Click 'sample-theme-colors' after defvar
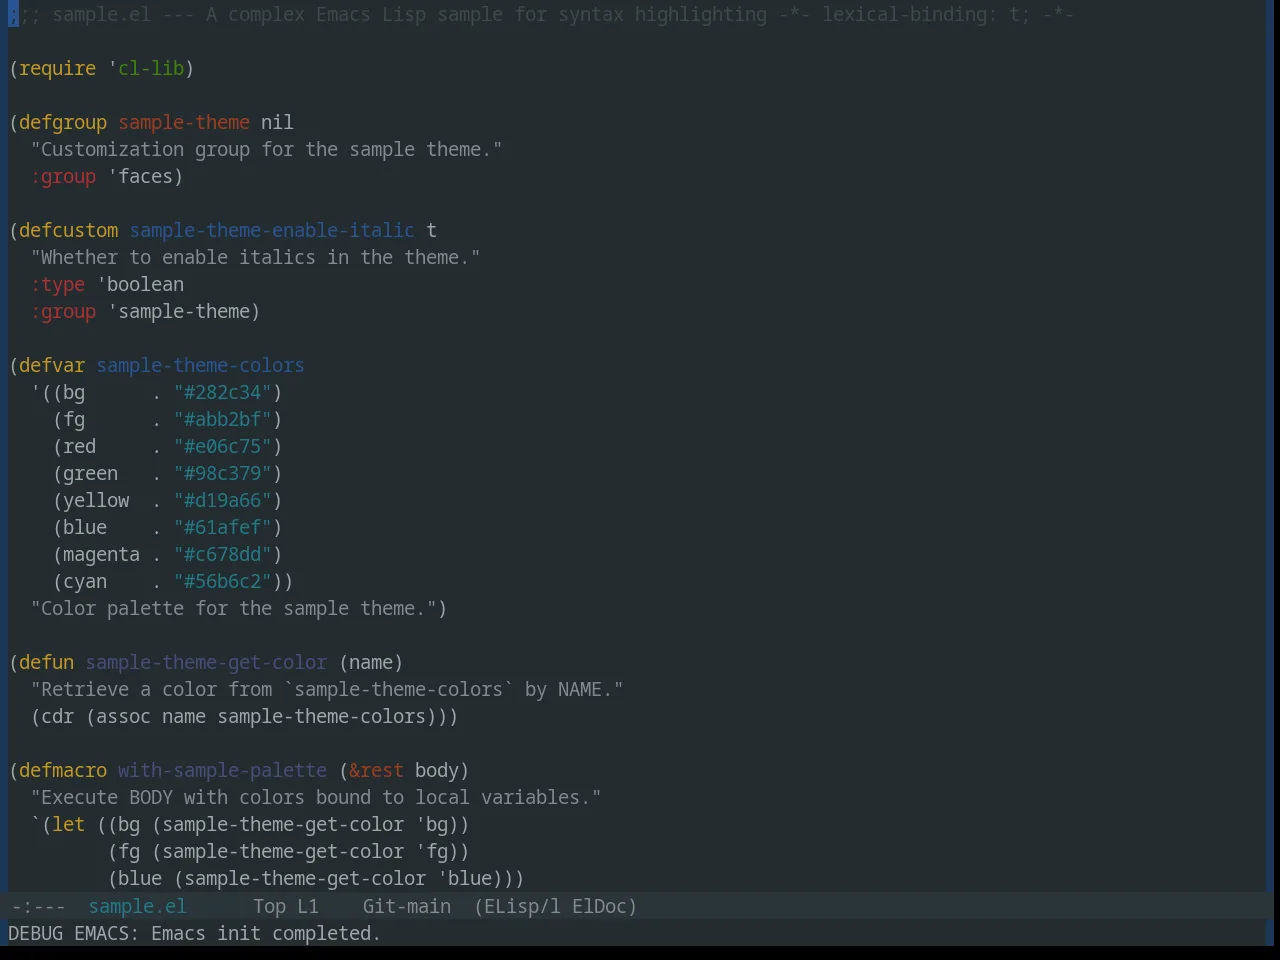This screenshot has height=960, width=1280. (x=200, y=365)
